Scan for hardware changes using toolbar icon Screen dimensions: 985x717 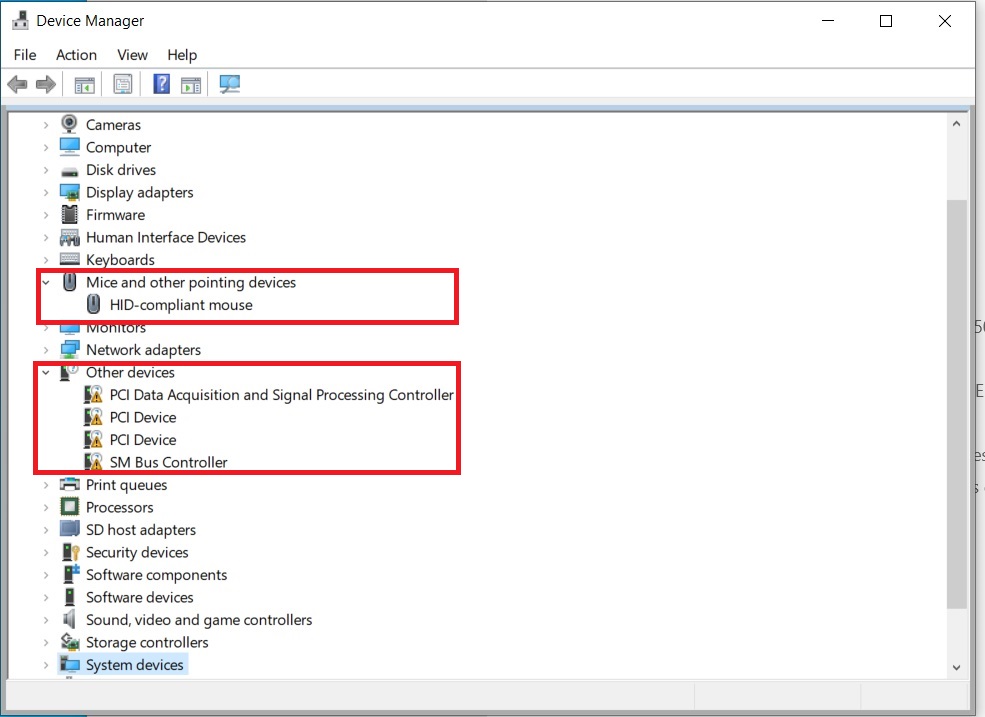click(x=229, y=84)
